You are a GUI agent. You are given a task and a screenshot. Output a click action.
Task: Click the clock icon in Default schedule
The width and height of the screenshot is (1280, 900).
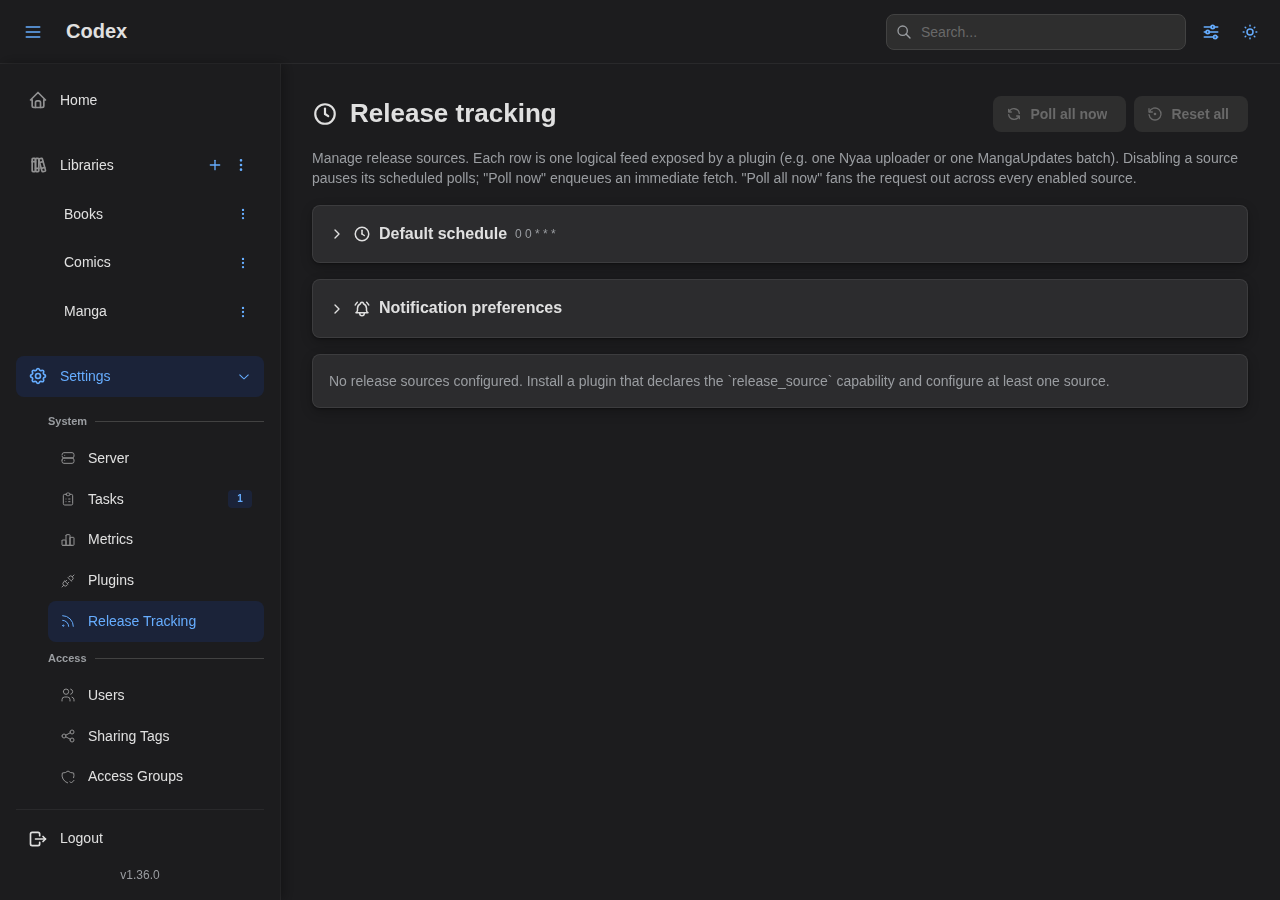[x=362, y=234]
